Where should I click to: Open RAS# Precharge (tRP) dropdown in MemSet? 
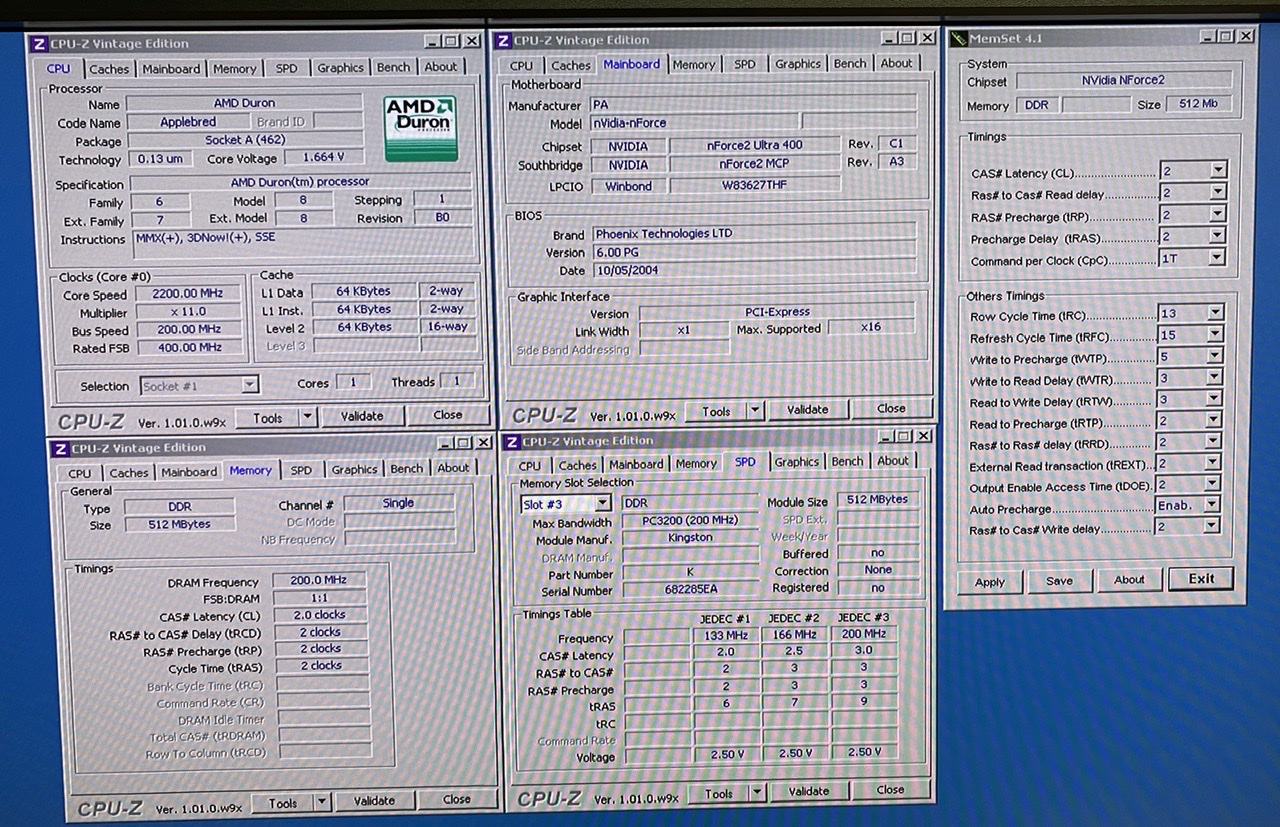[1217, 215]
